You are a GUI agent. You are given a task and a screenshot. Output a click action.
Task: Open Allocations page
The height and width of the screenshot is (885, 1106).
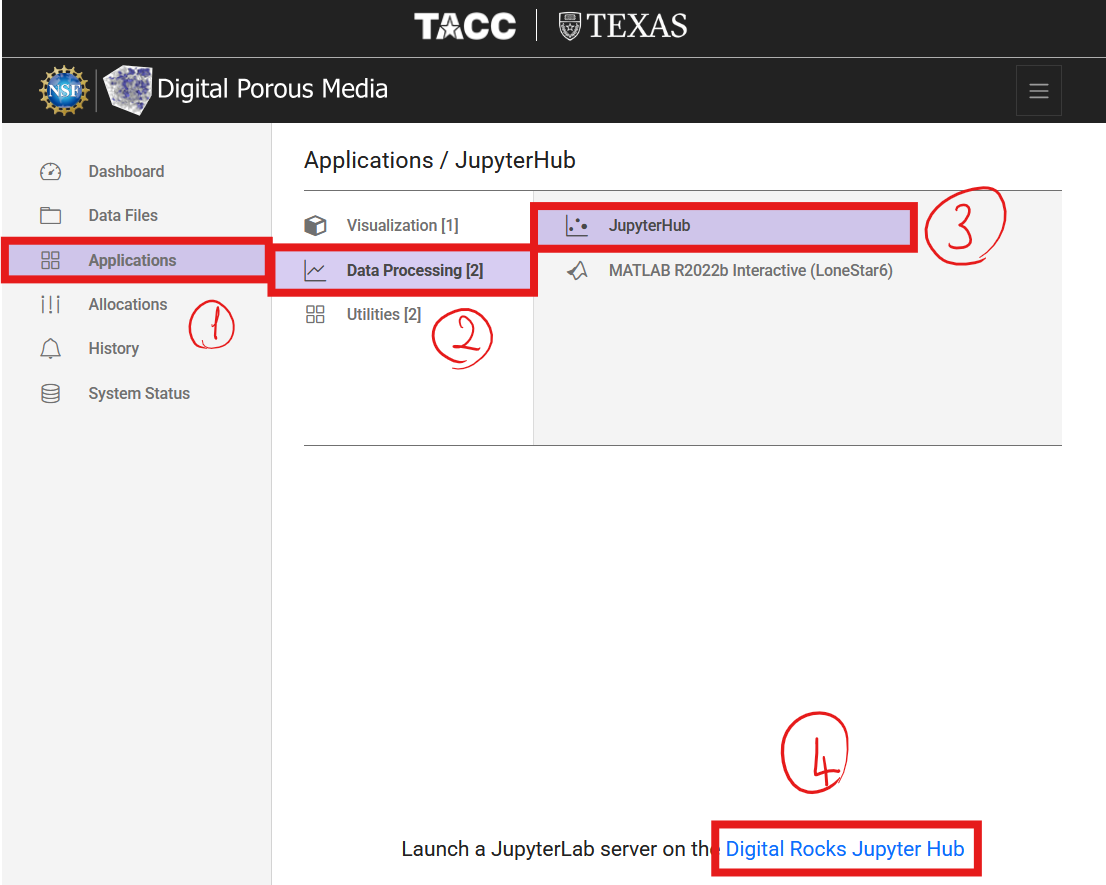point(128,305)
